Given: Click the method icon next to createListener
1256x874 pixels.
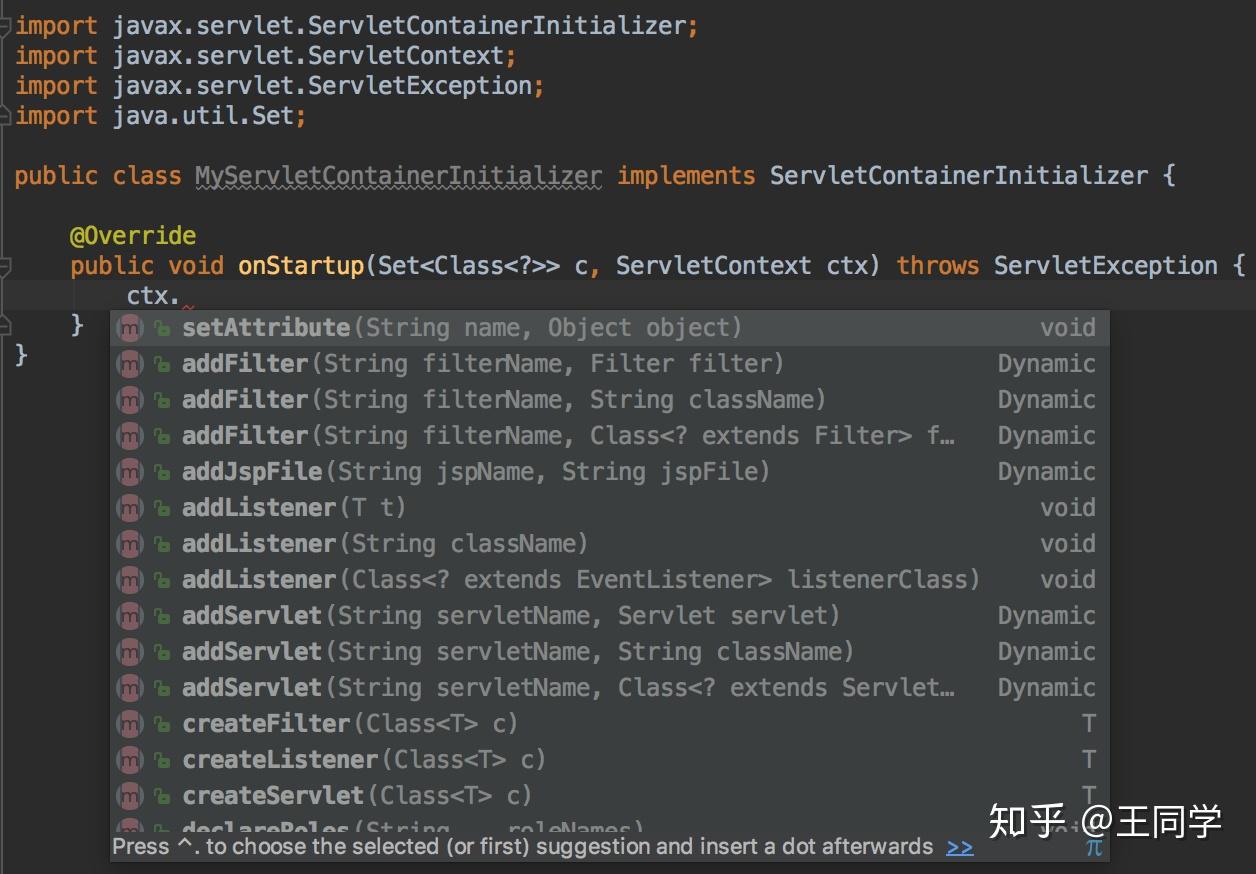Looking at the screenshot, I should coord(130,759).
